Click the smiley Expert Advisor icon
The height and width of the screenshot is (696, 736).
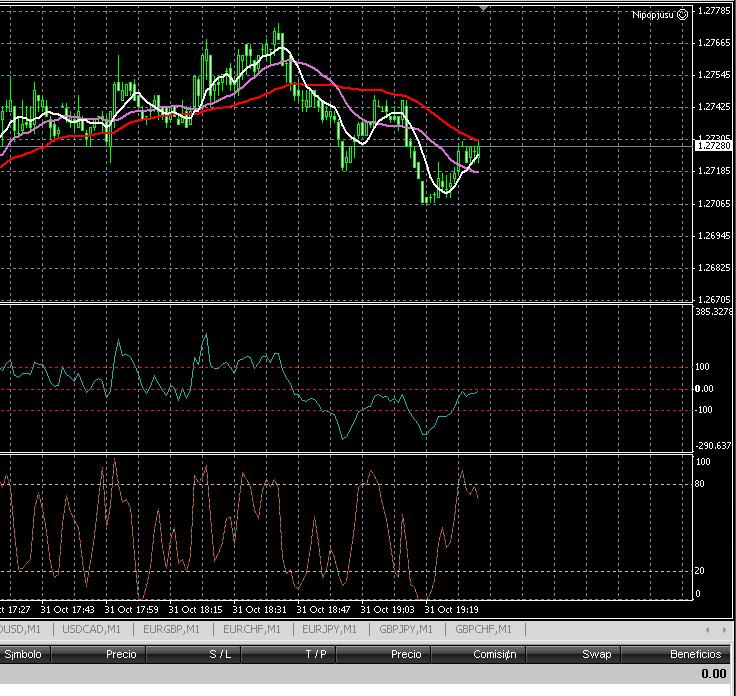(683, 14)
